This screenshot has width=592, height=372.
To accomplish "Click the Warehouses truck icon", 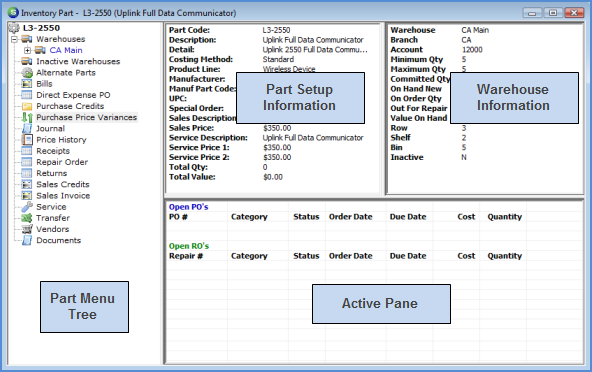I will tap(26, 39).
